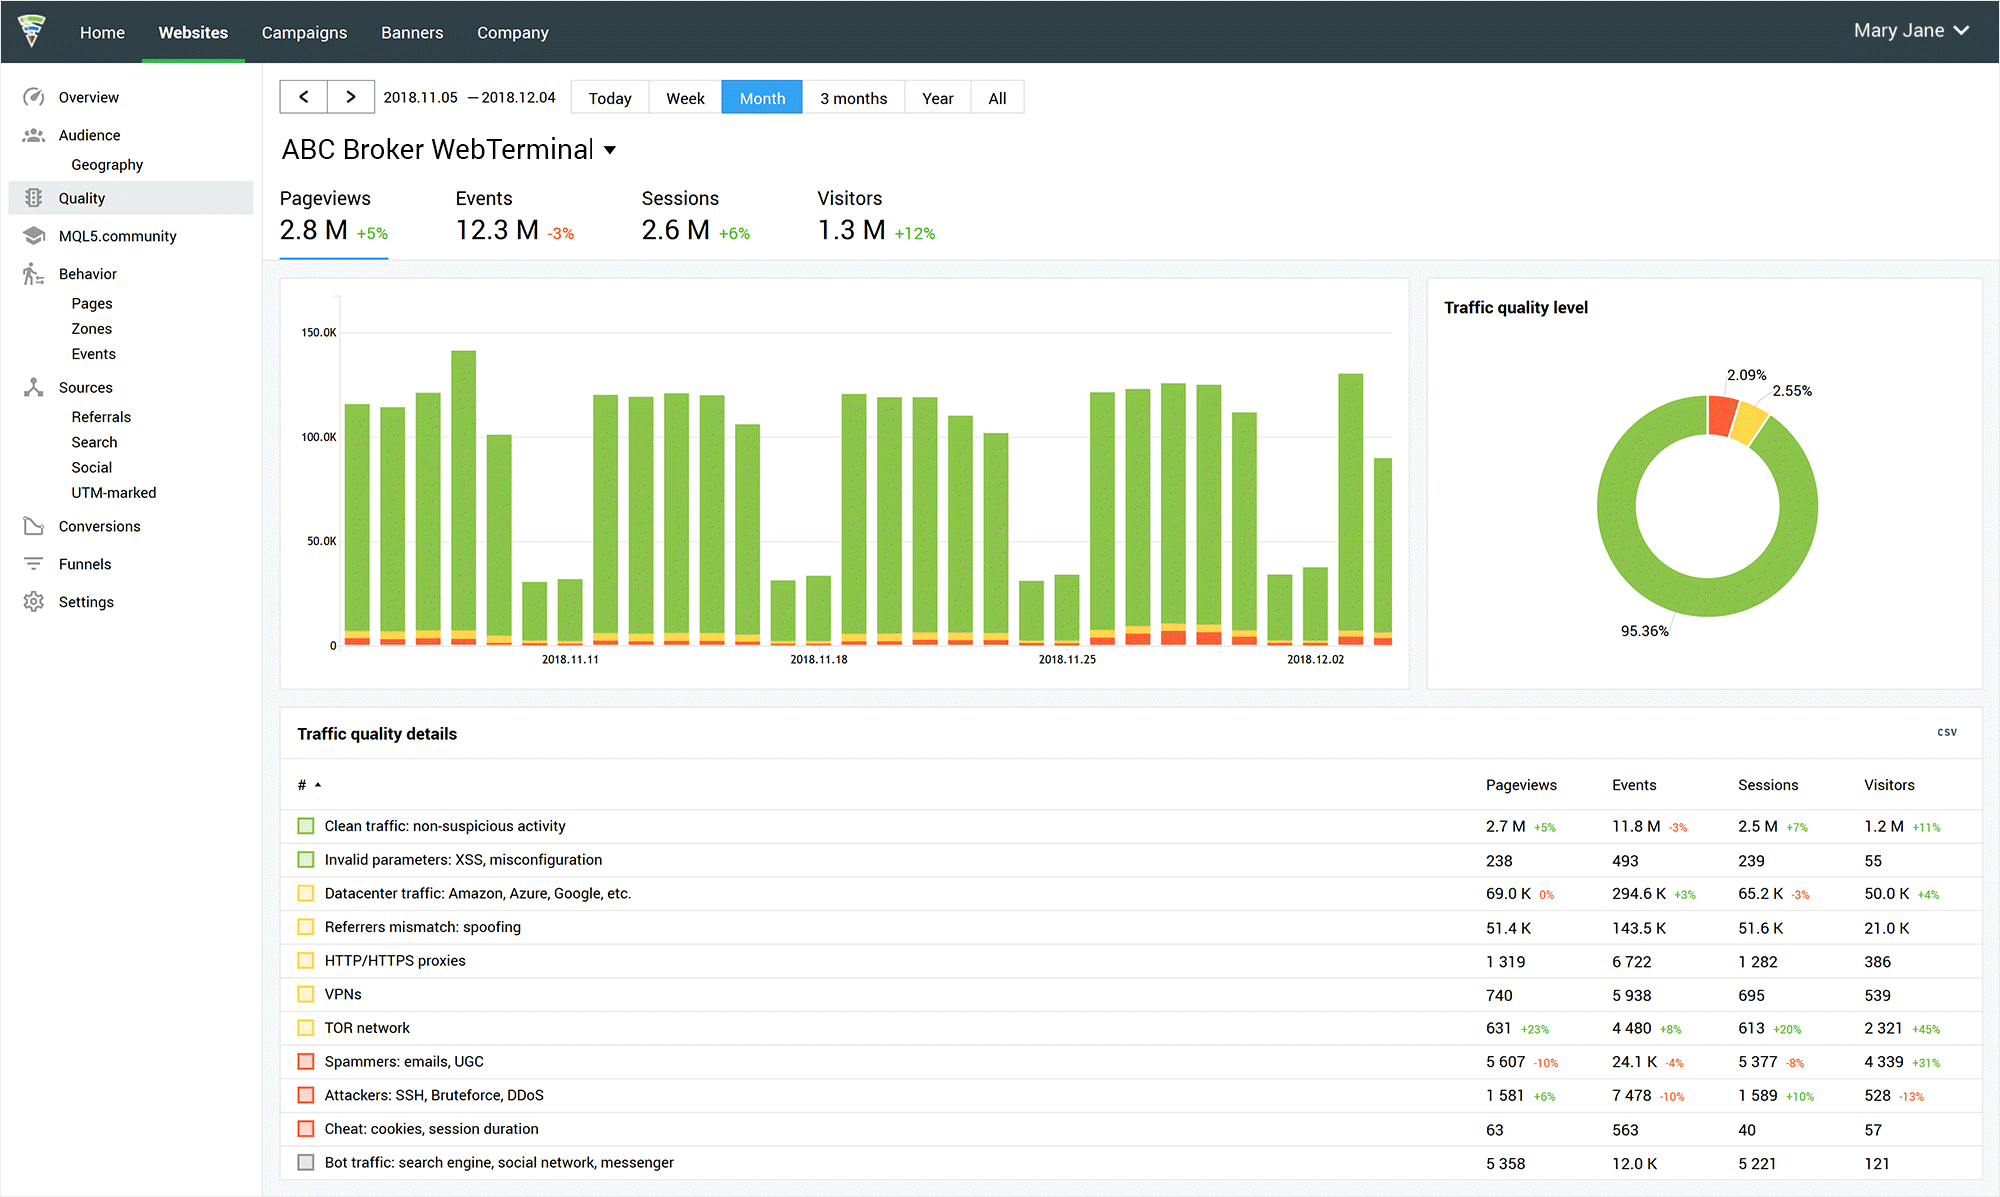Toggle visibility of Spammers row
The image size is (2000, 1197).
coord(303,1060)
